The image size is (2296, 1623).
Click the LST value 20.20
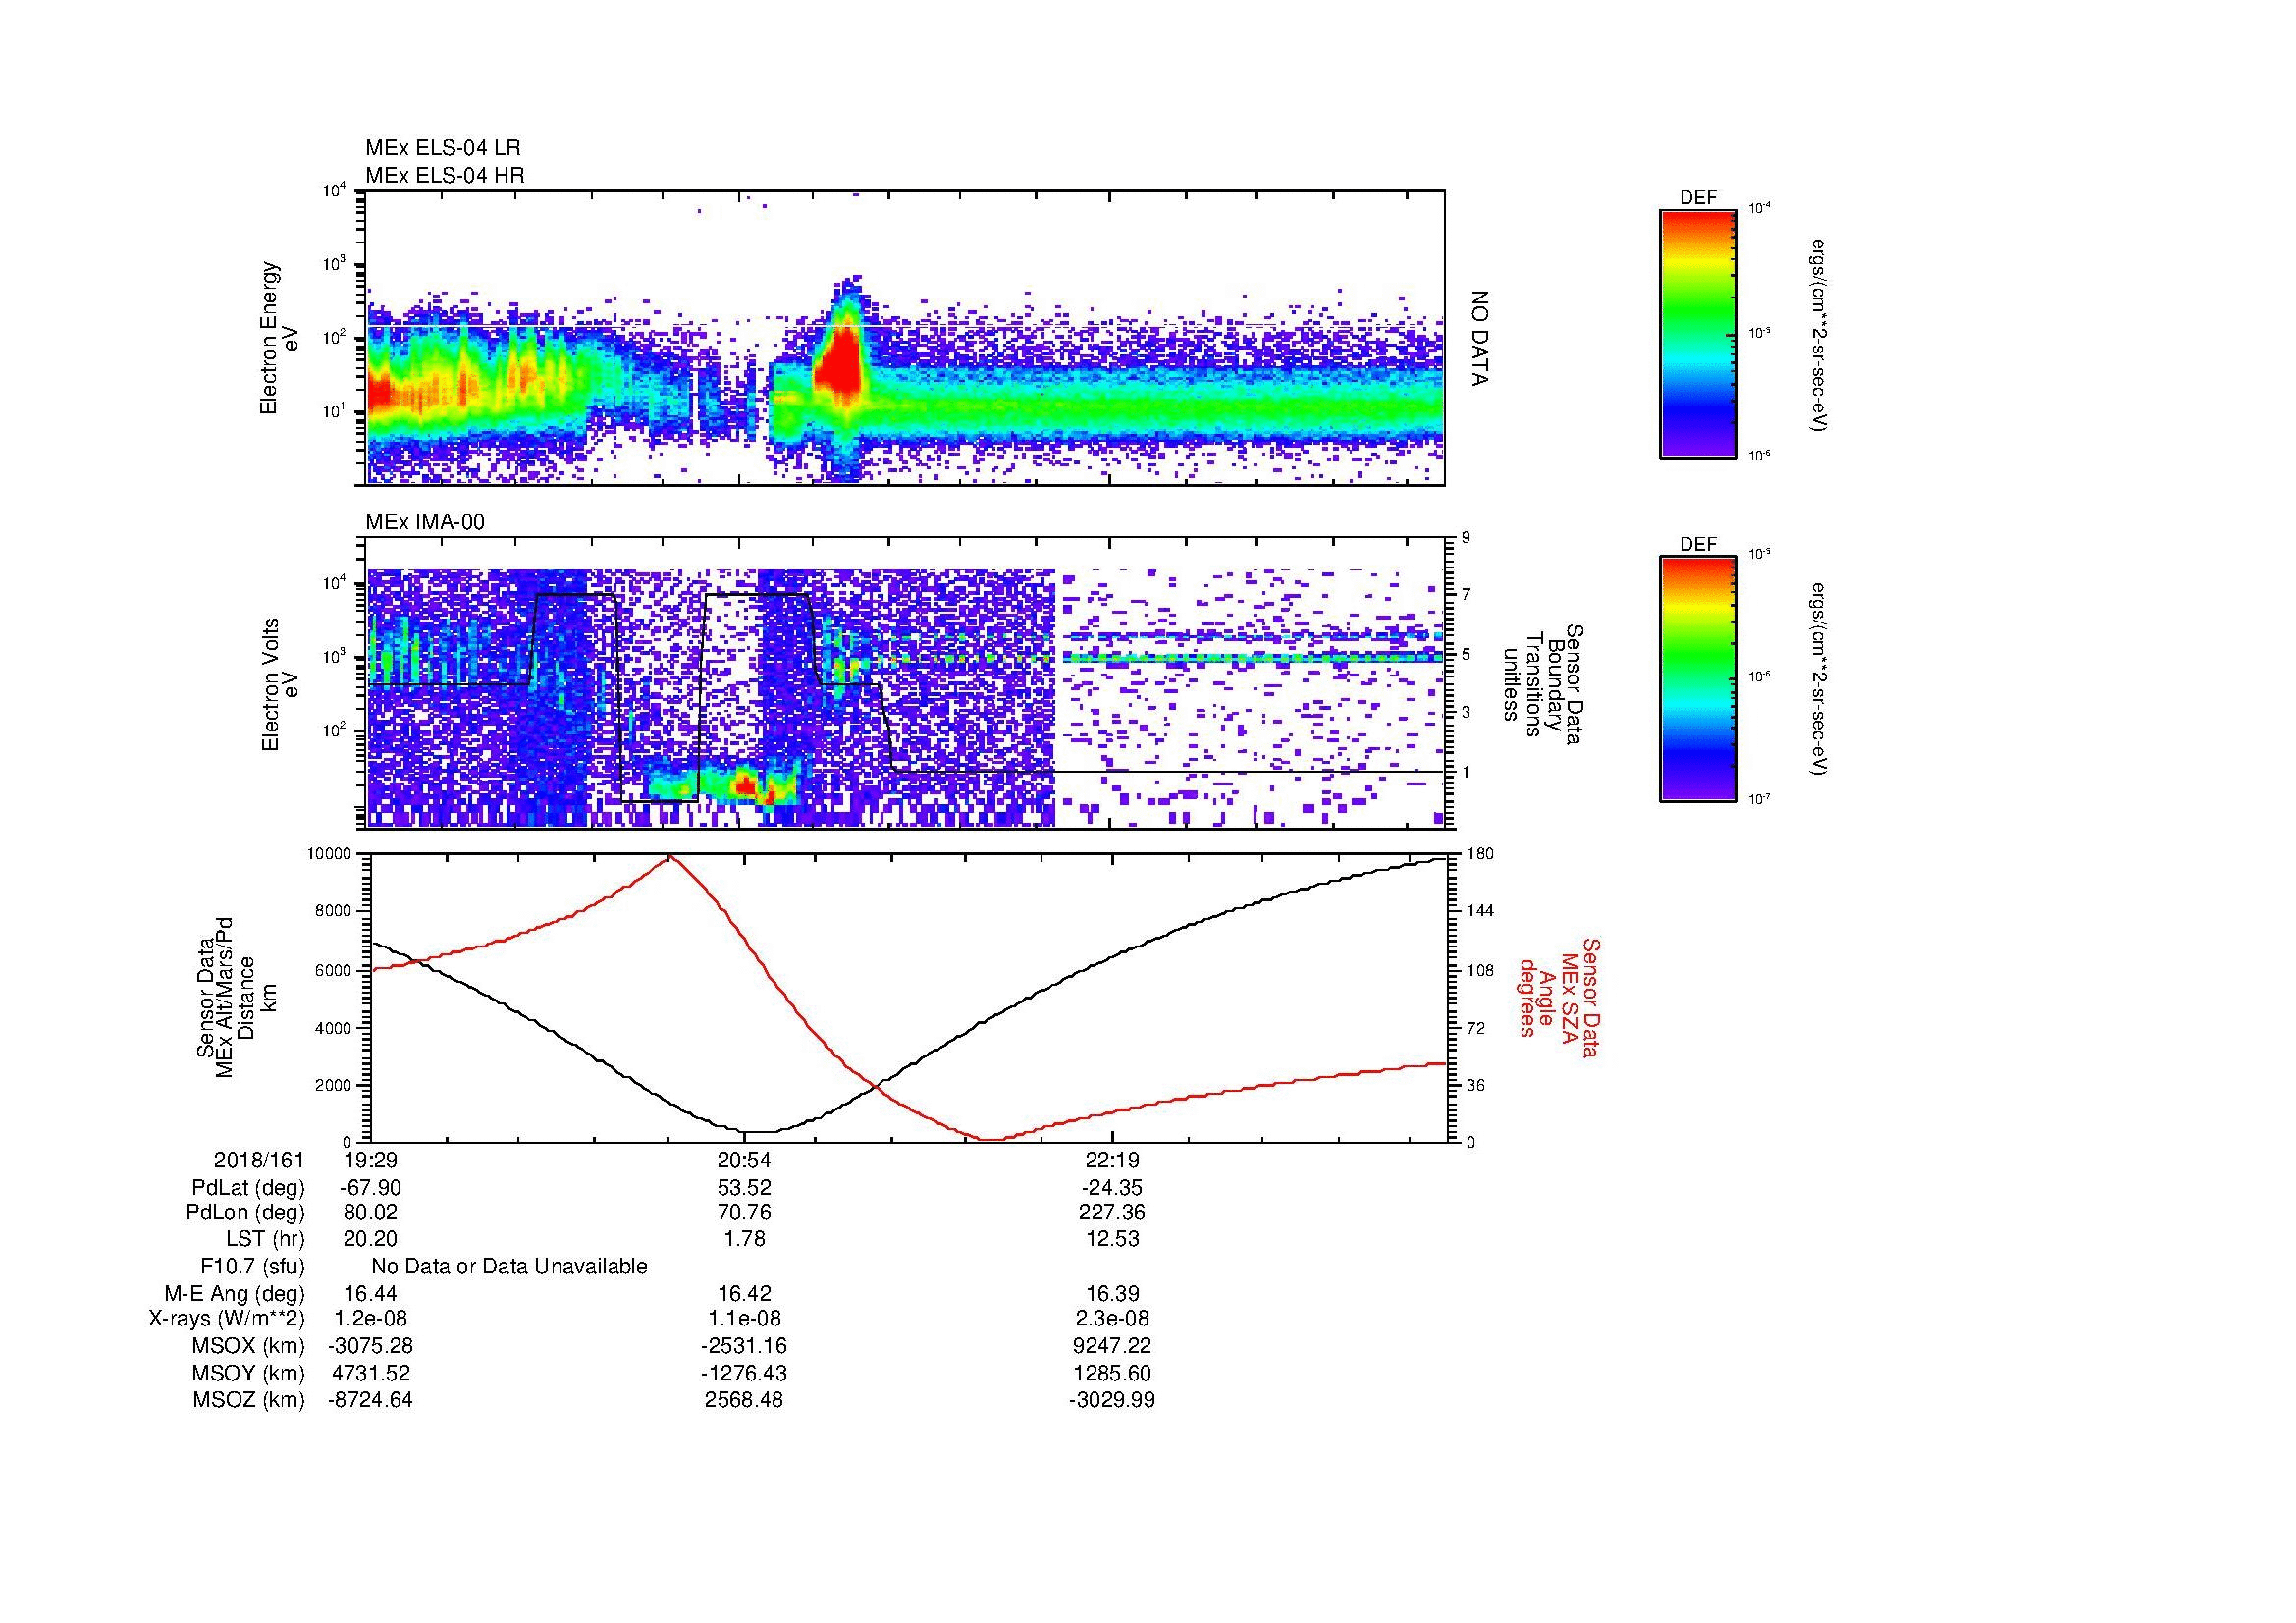point(370,1239)
